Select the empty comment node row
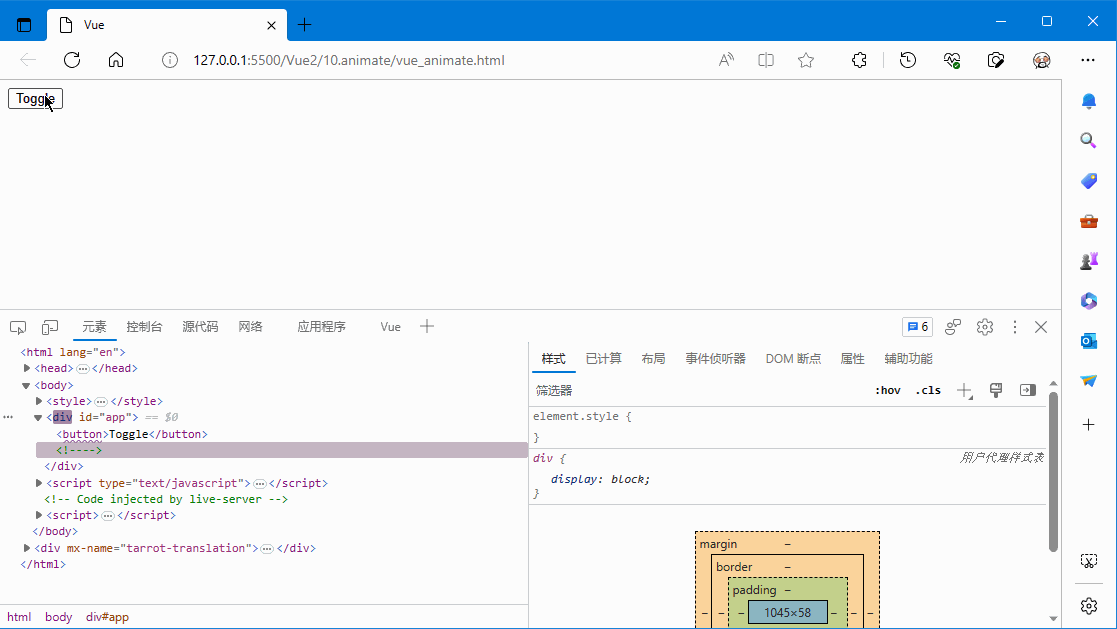Viewport: 1117px width, 629px height. click(282, 450)
